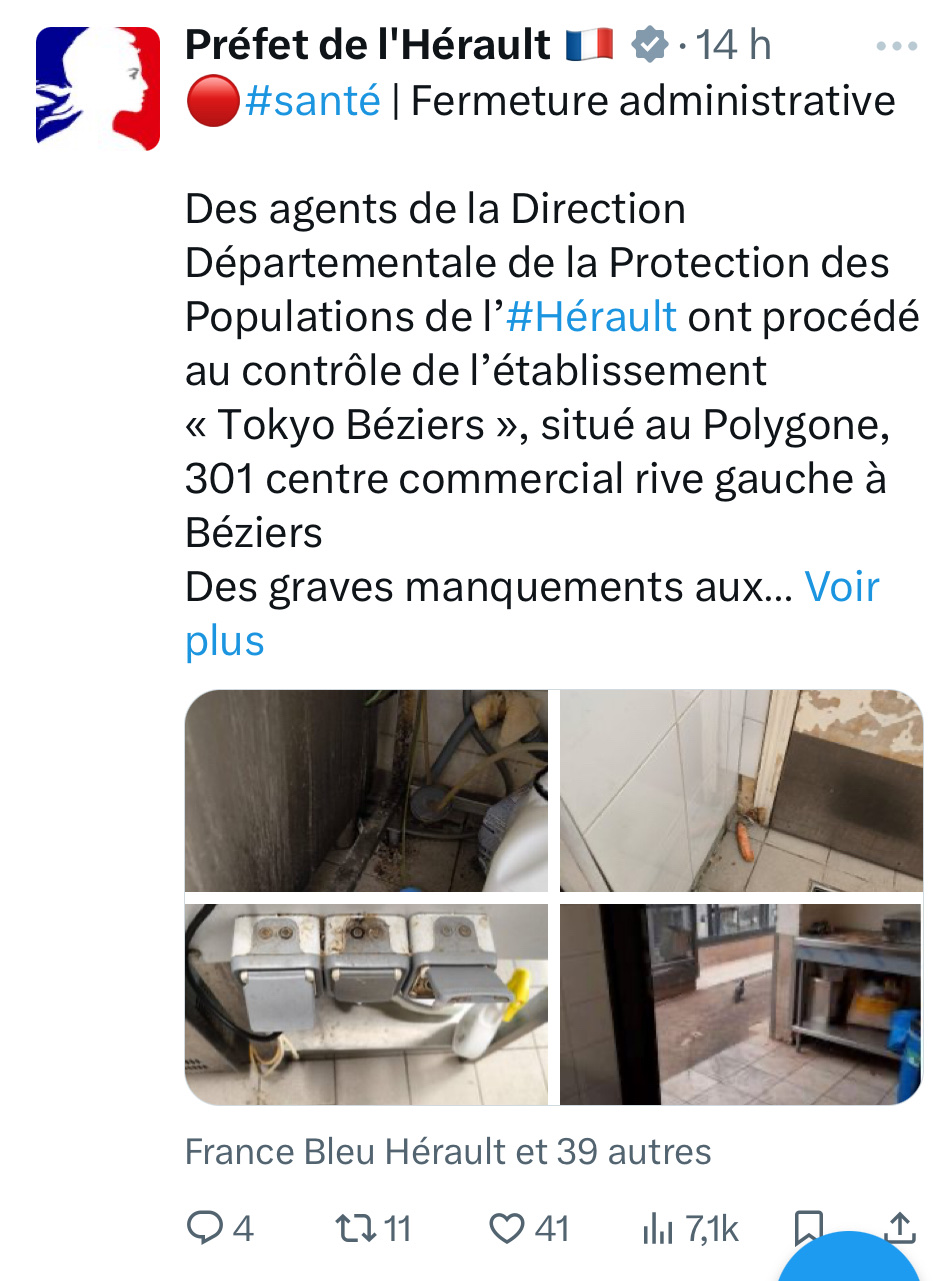952x1281 pixels.
Task: Open the three-dot tweet options menu
Action: [x=895, y=46]
